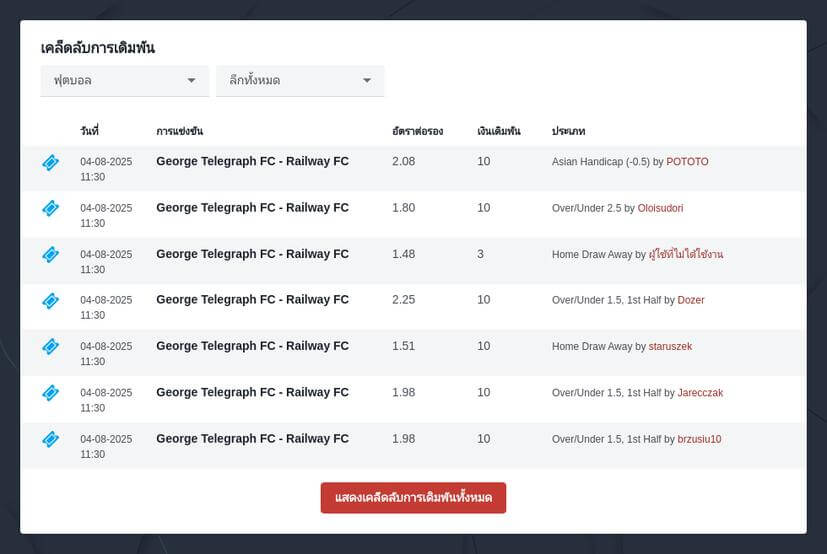The width and height of the screenshot is (827, 554).
Task: Click the ticket icon in the POTOTO row
Action: pos(50,162)
